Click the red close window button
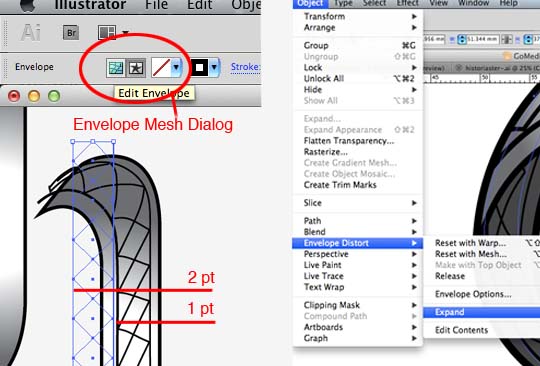This screenshot has height=366, width=540. click(14, 96)
